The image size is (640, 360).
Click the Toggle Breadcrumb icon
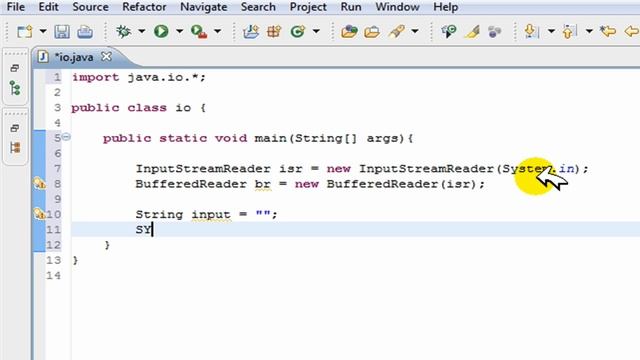(449, 31)
